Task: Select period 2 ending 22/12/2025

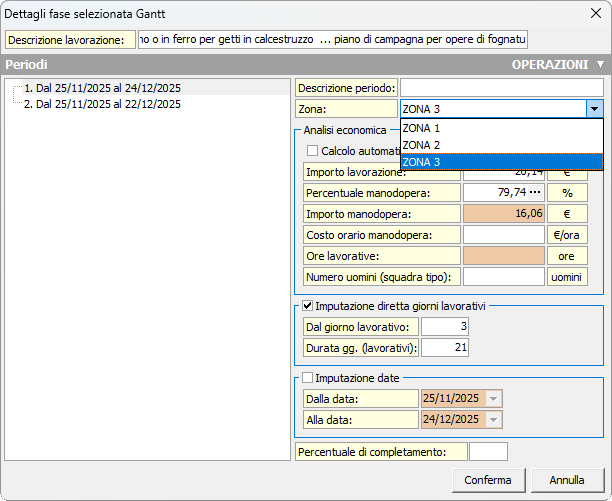Action: pyautogui.click(x=102, y=103)
